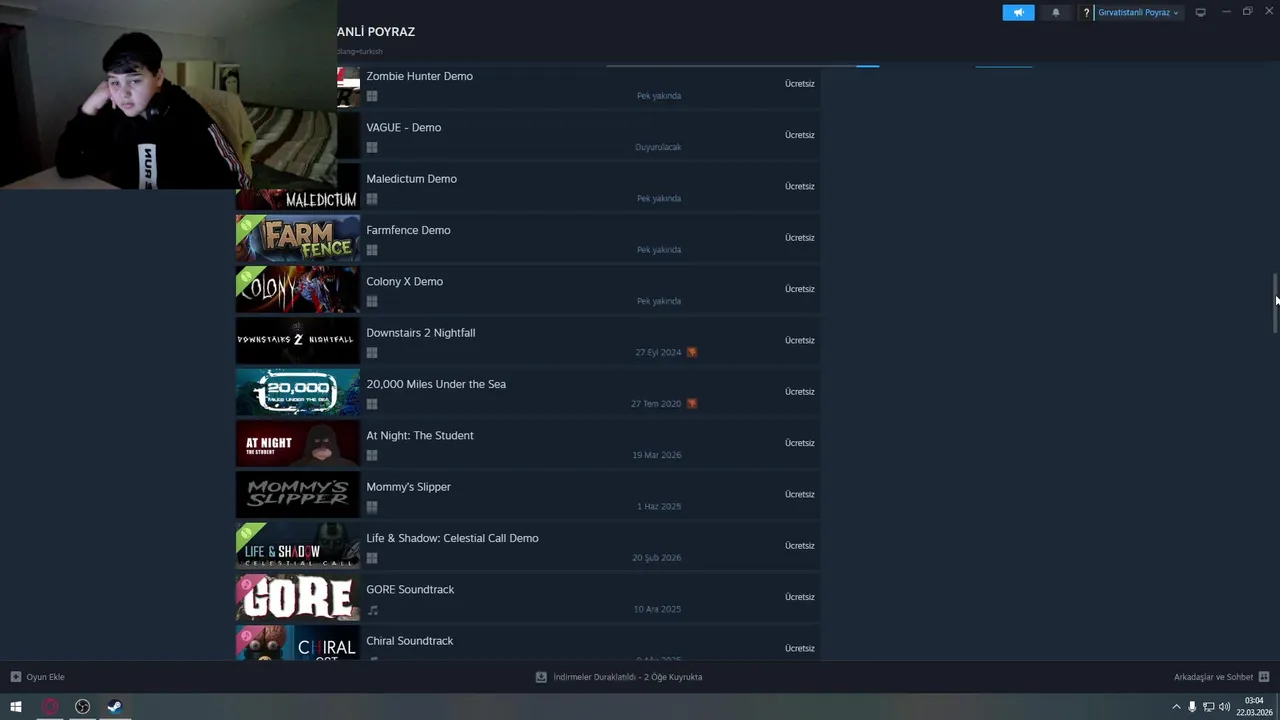The height and width of the screenshot is (720, 1280).
Task: Open Maledictum Demo title
Action: [411, 179]
